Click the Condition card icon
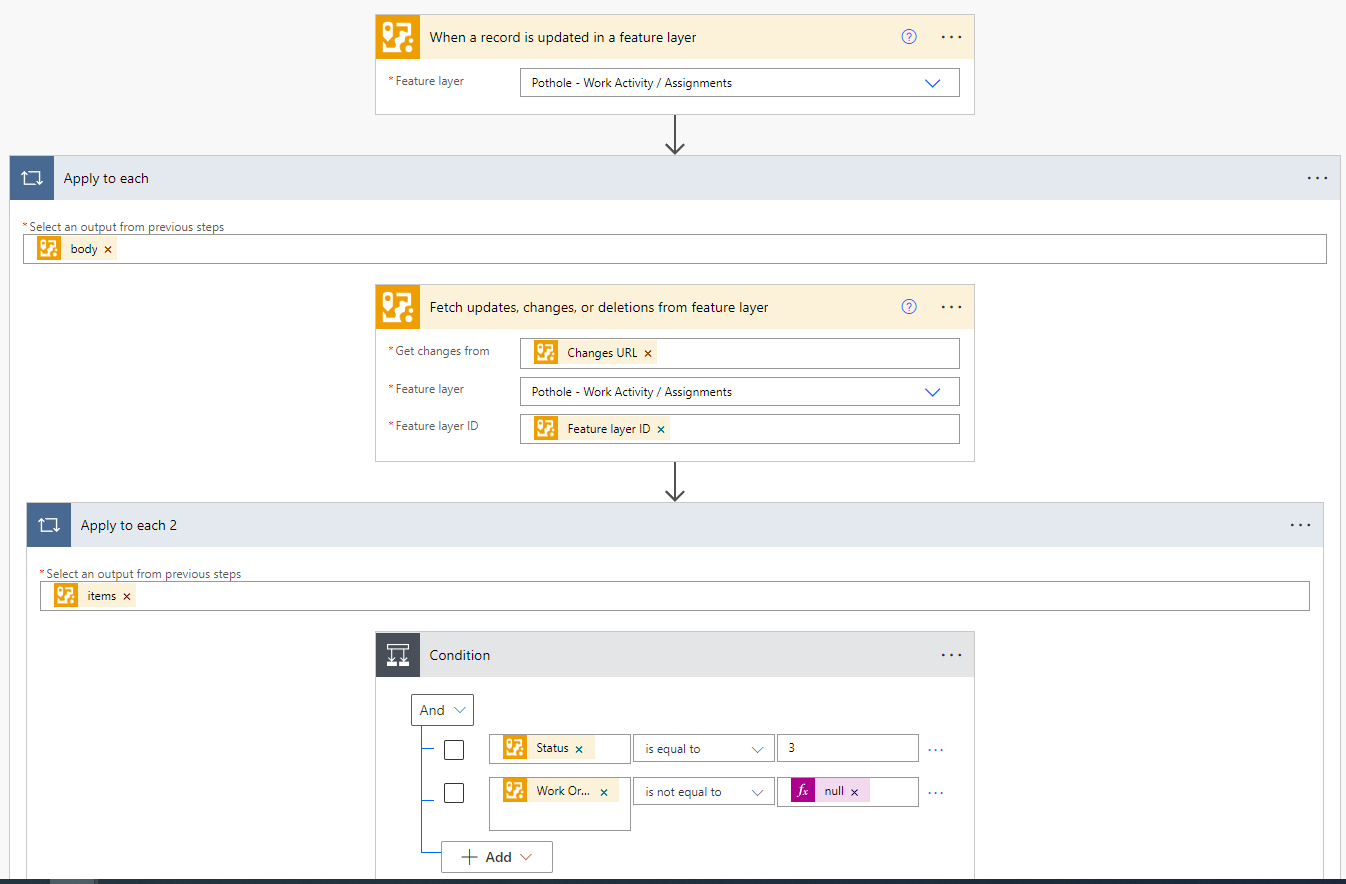Viewport: 1346px width, 884px height. pyautogui.click(x=397, y=655)
